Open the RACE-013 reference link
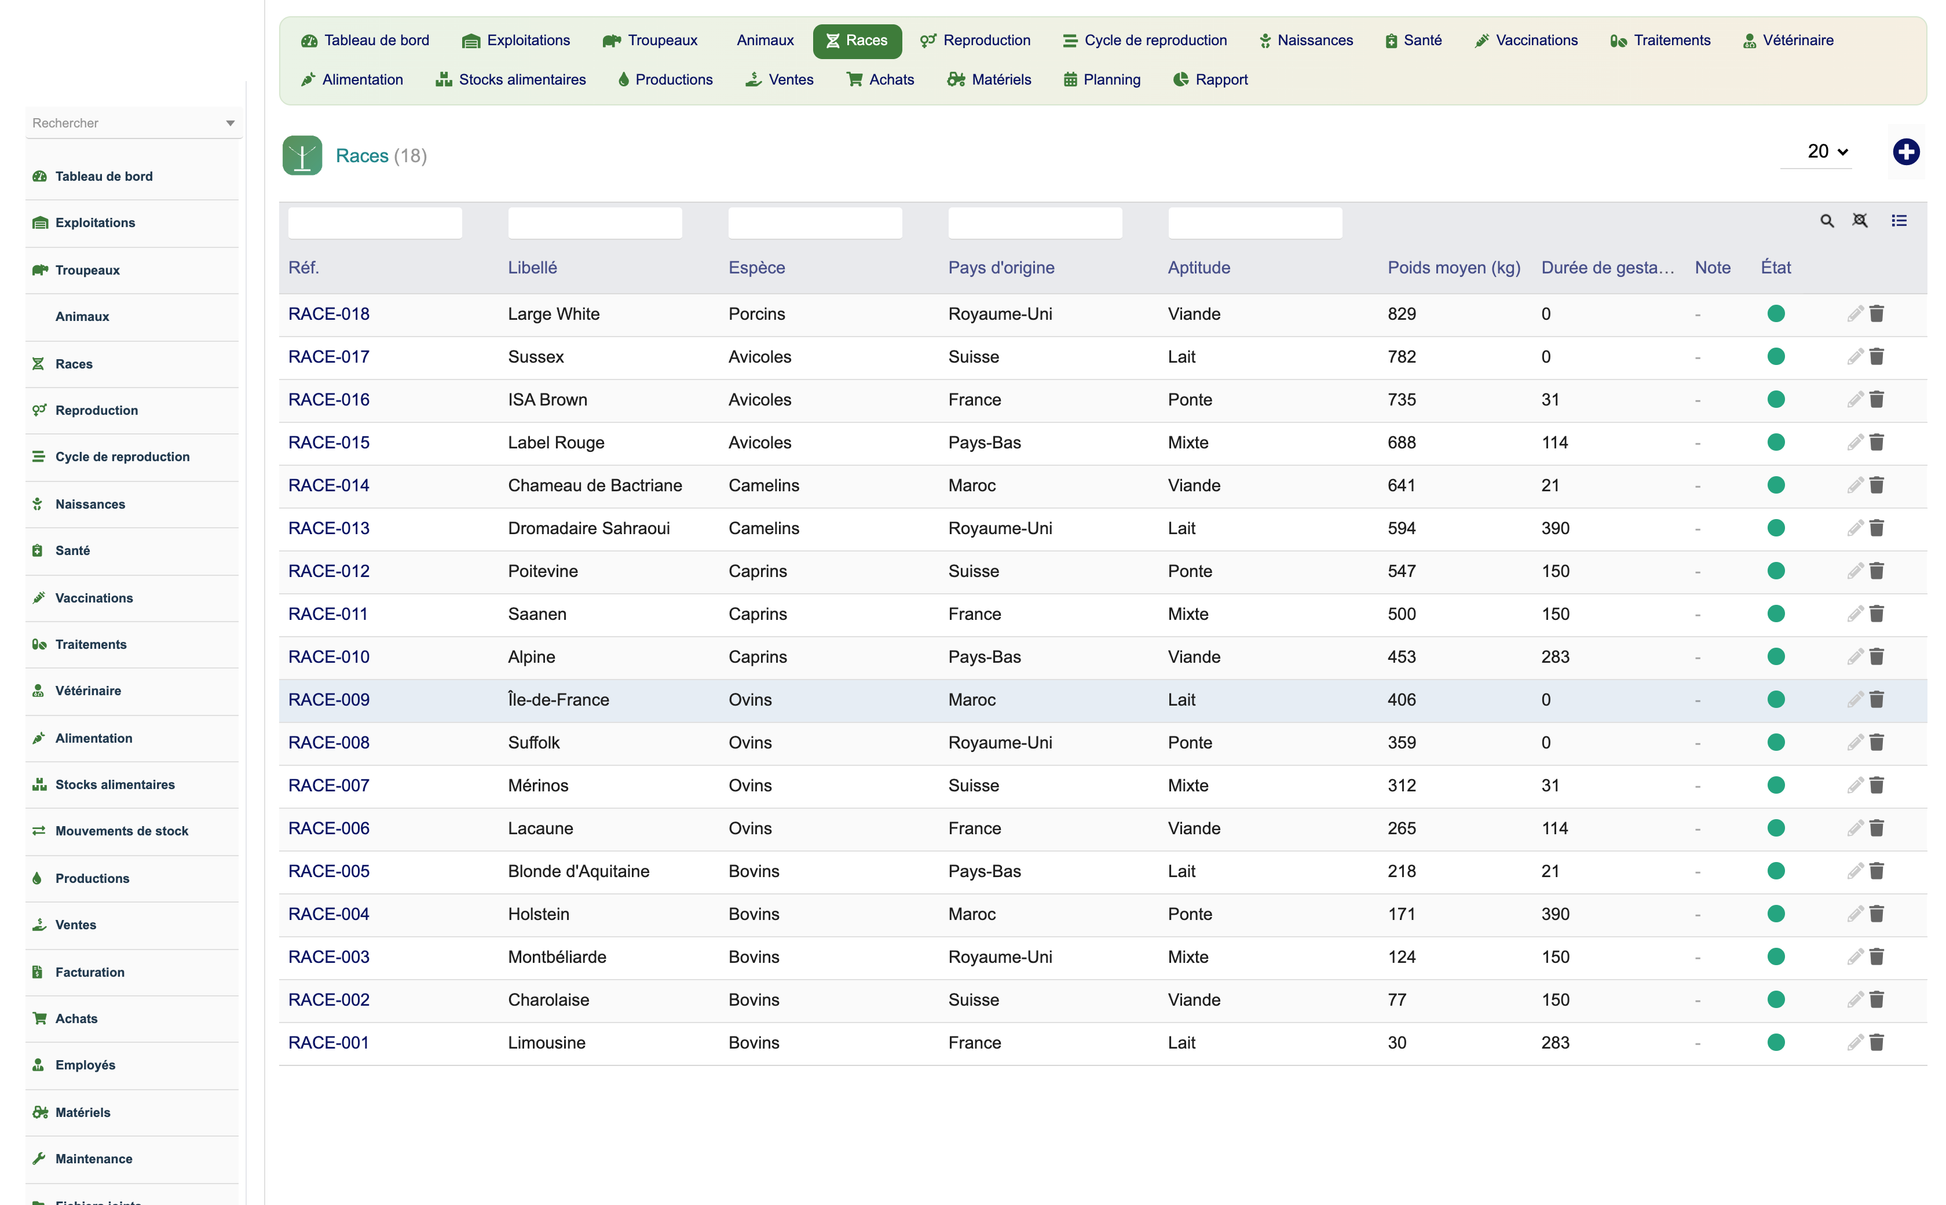This screenshot has height=1205, width=1946. [x=329, y=528]
